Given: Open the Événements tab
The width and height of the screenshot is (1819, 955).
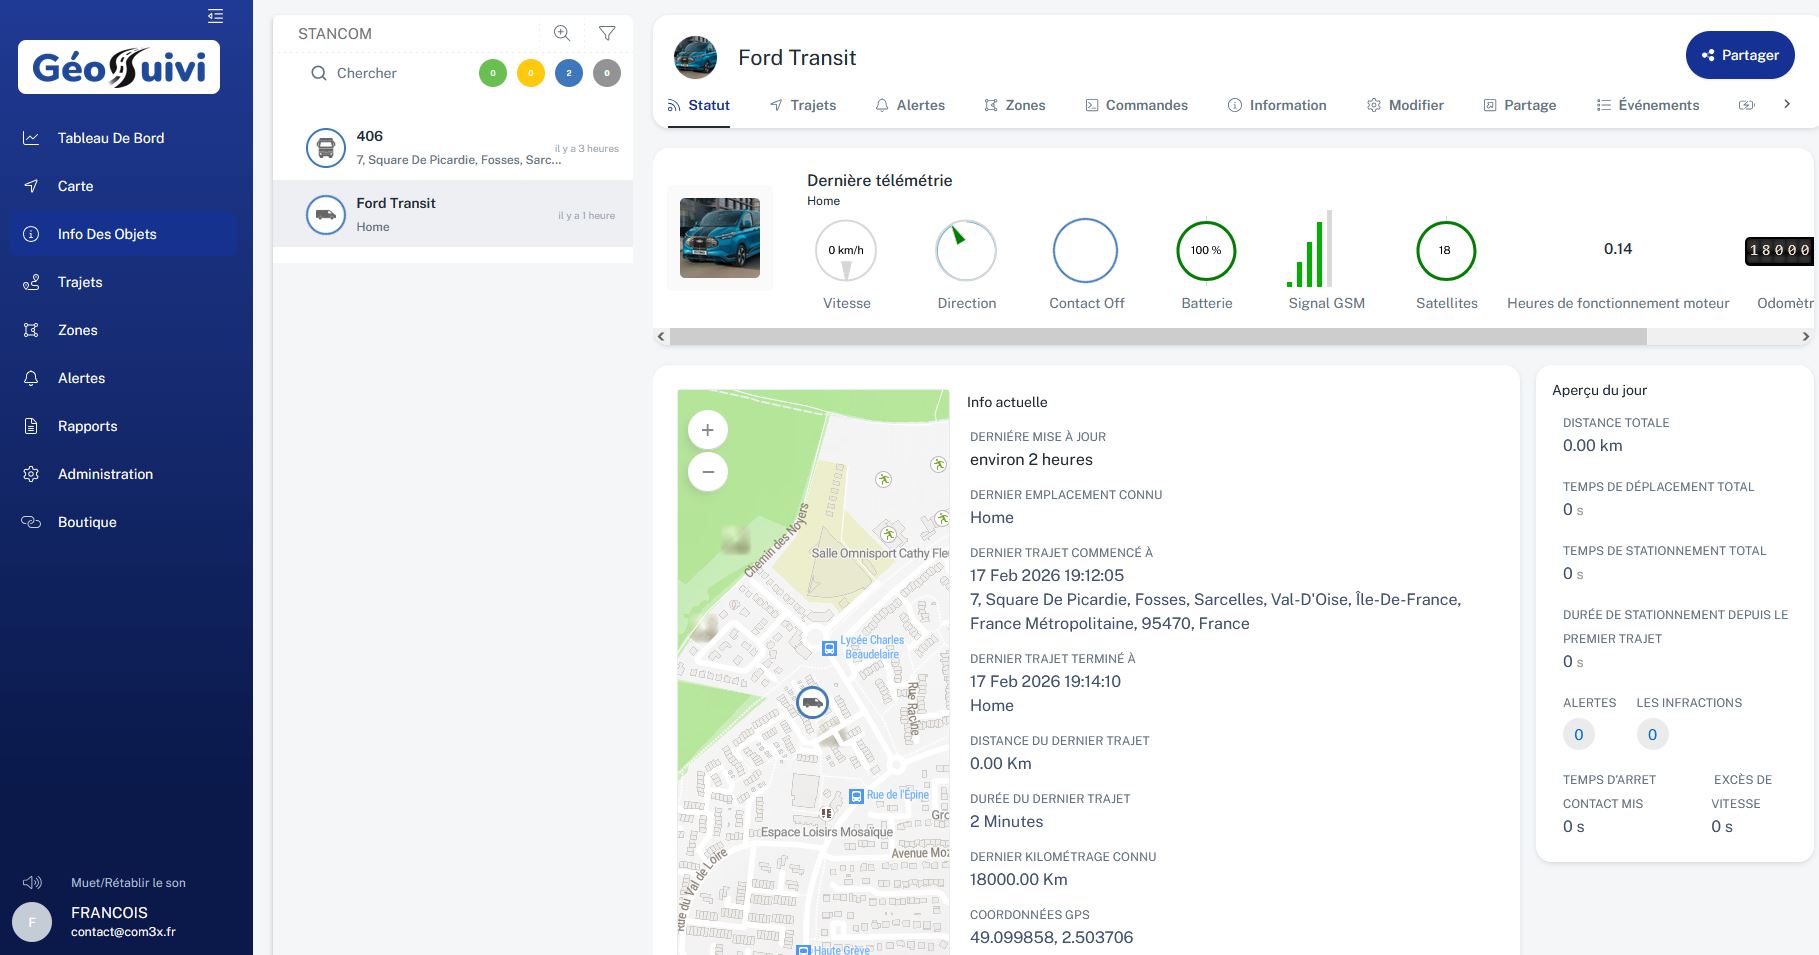Looking at the screenshot, I should 1647,105.
